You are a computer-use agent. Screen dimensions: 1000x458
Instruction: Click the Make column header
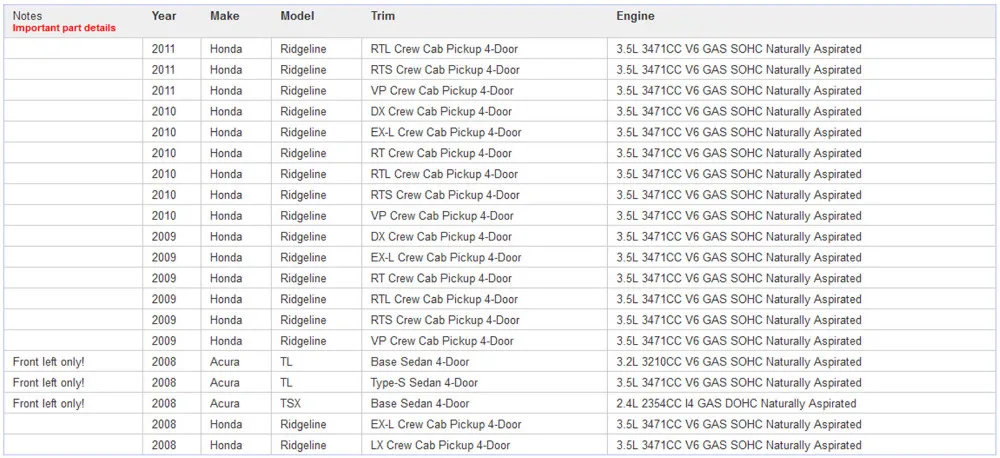(x=224, y=16)
